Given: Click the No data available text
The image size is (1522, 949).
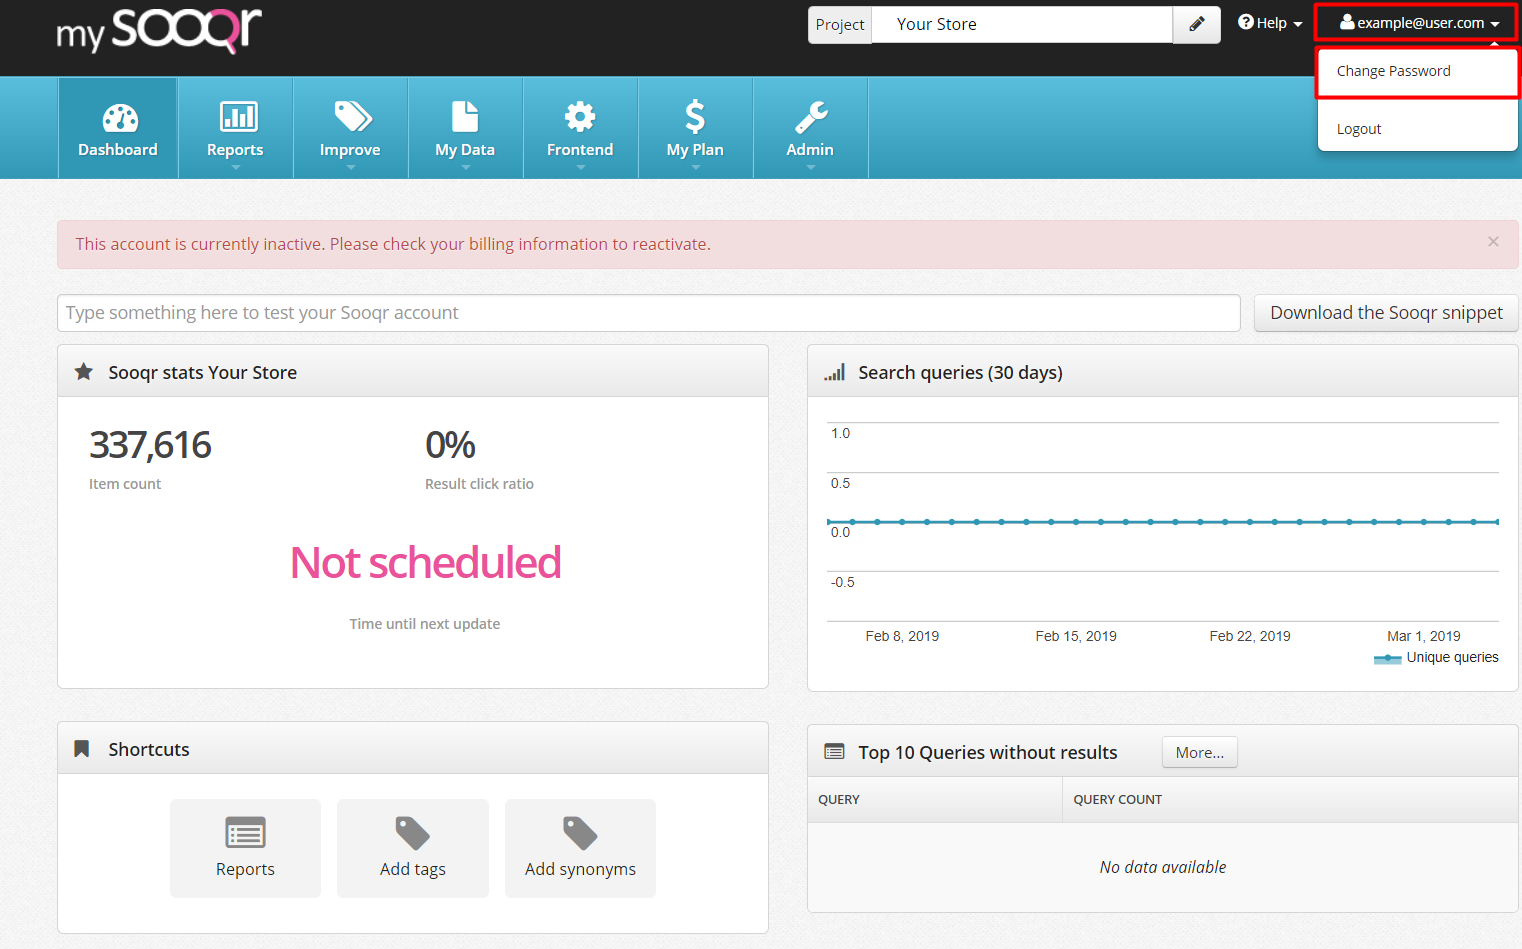Looking at the screenshot, I should [x=1163, y=867].
